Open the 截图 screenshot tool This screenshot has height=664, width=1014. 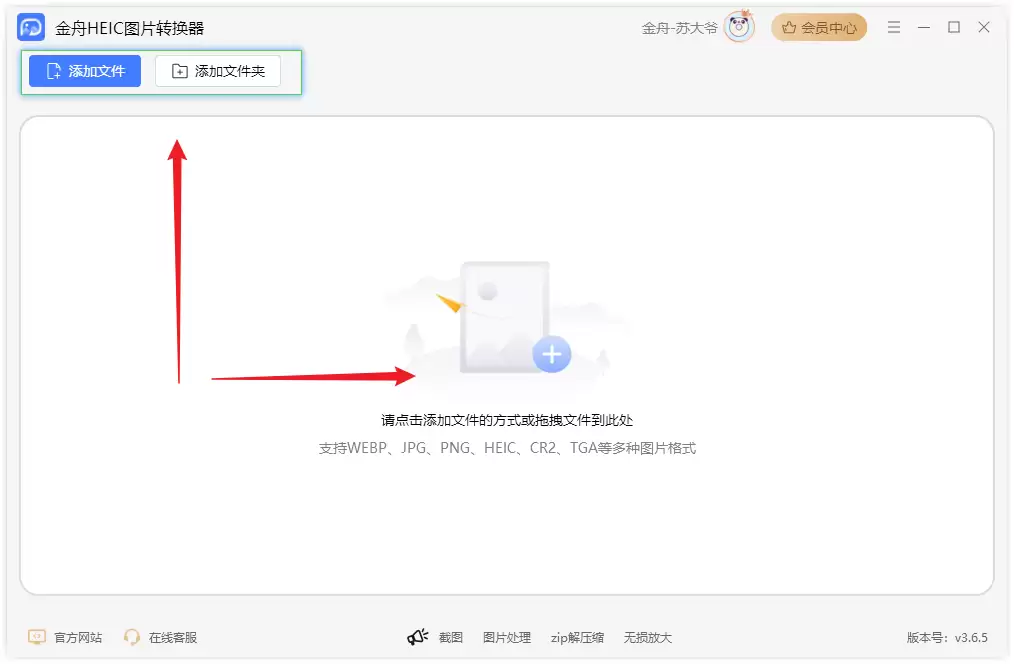451,637
